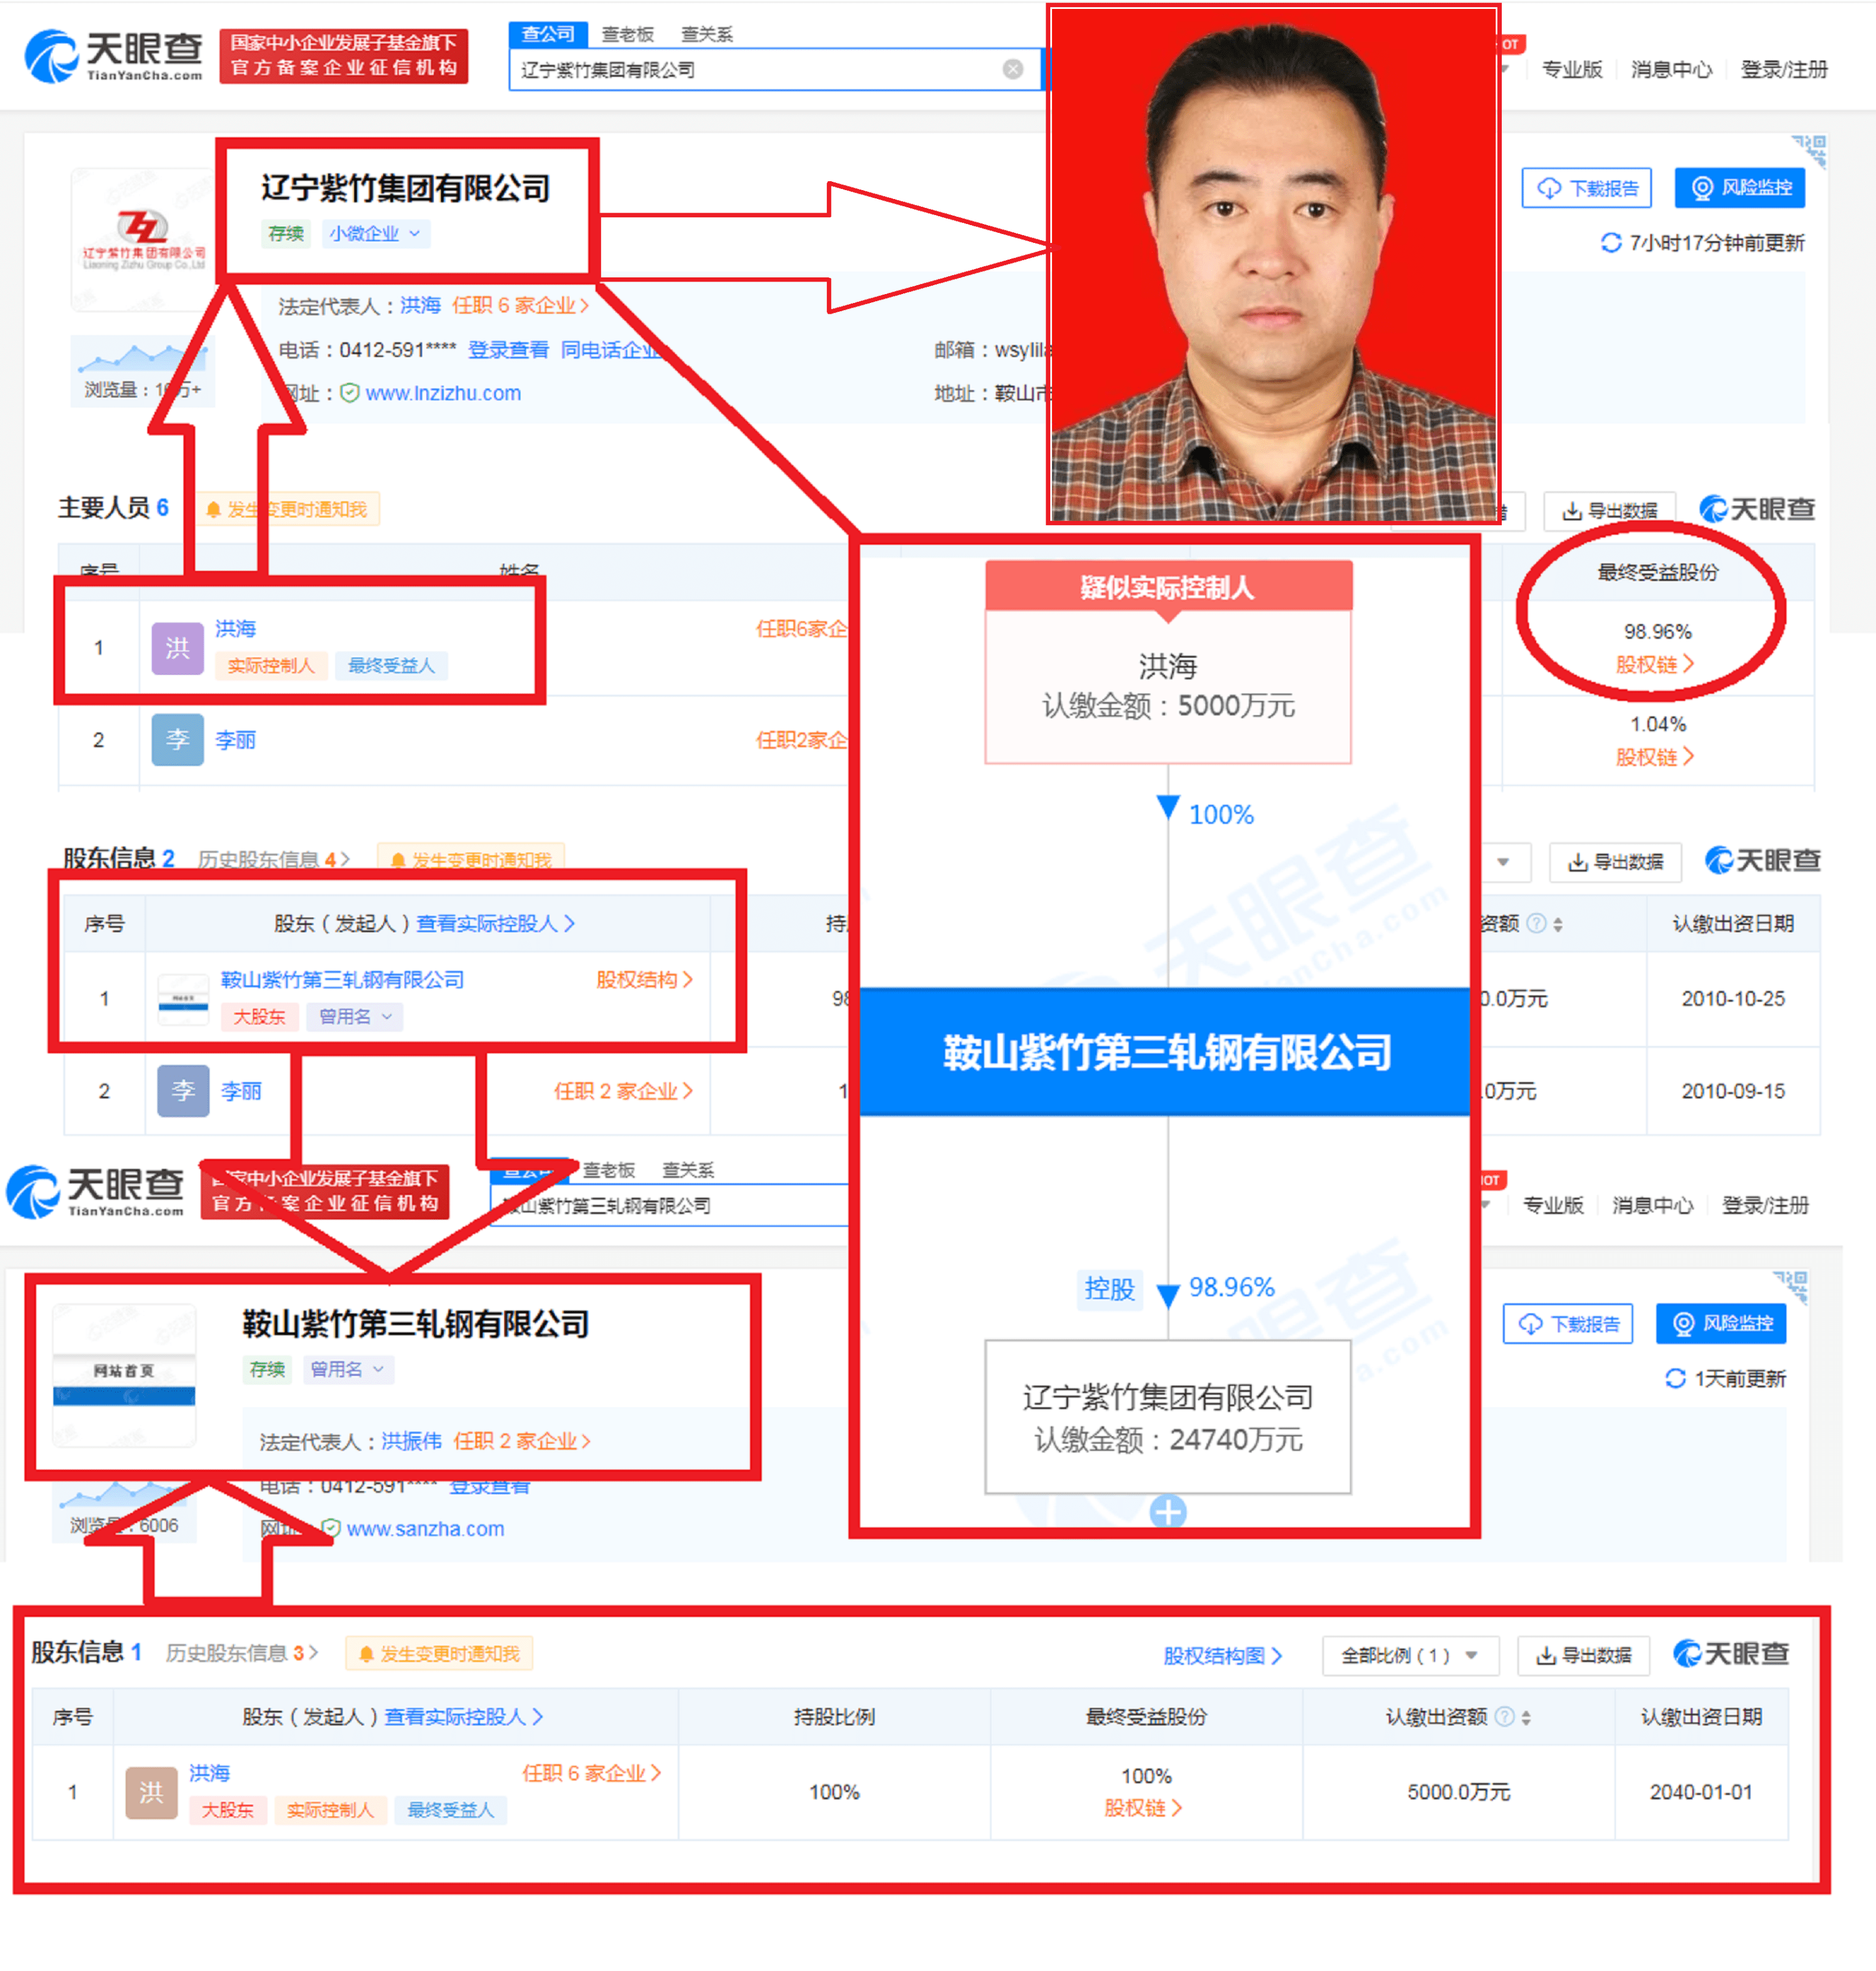
Task: Switch to the 查关系 search tab
Action: click(x=706, y=34)
